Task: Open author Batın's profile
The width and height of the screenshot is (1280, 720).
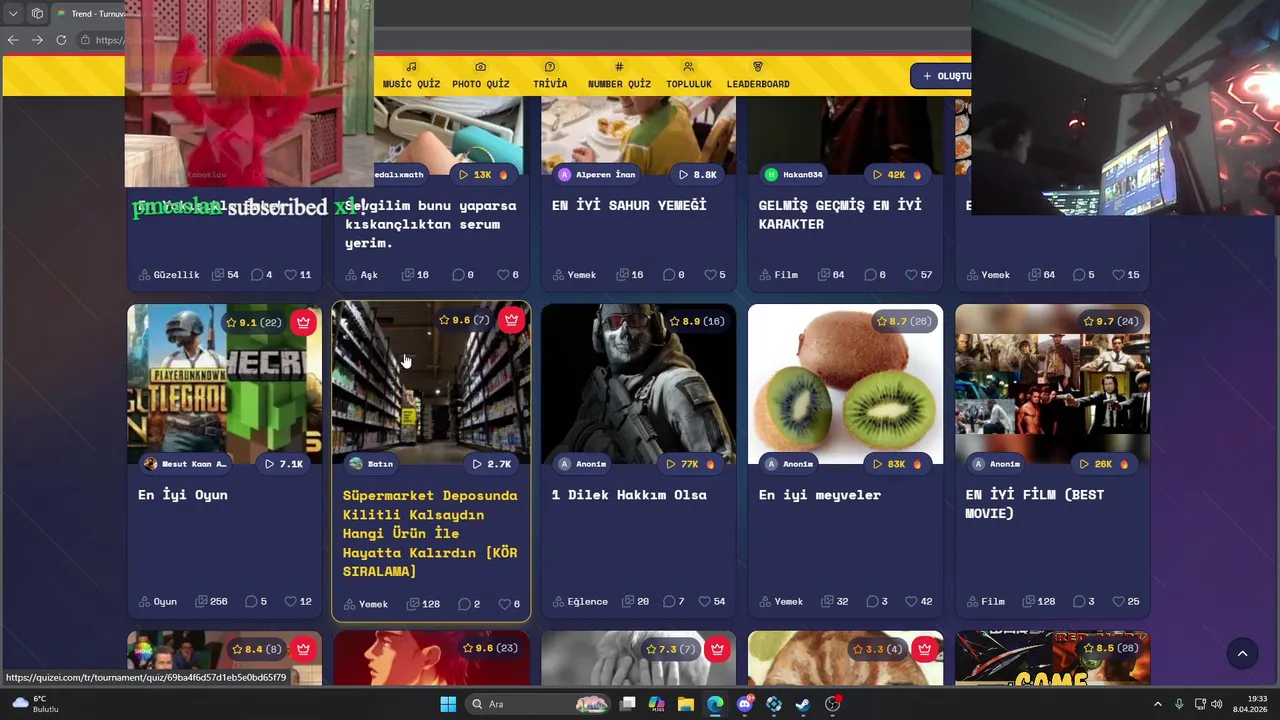Action: pyautogui.click(x=371, y=464)
